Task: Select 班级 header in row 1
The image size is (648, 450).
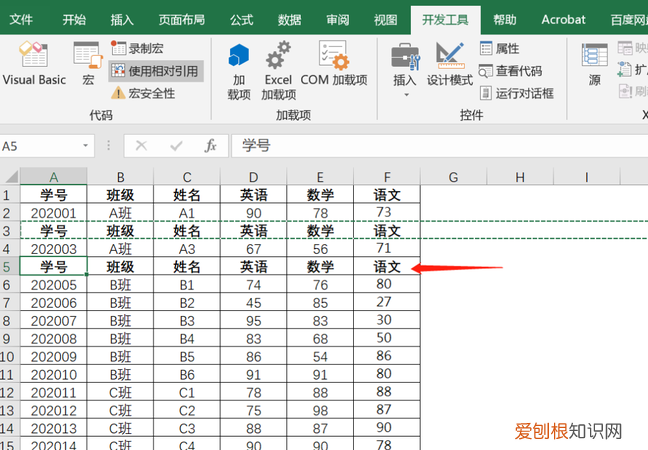Action: click(x=120, y=195)
